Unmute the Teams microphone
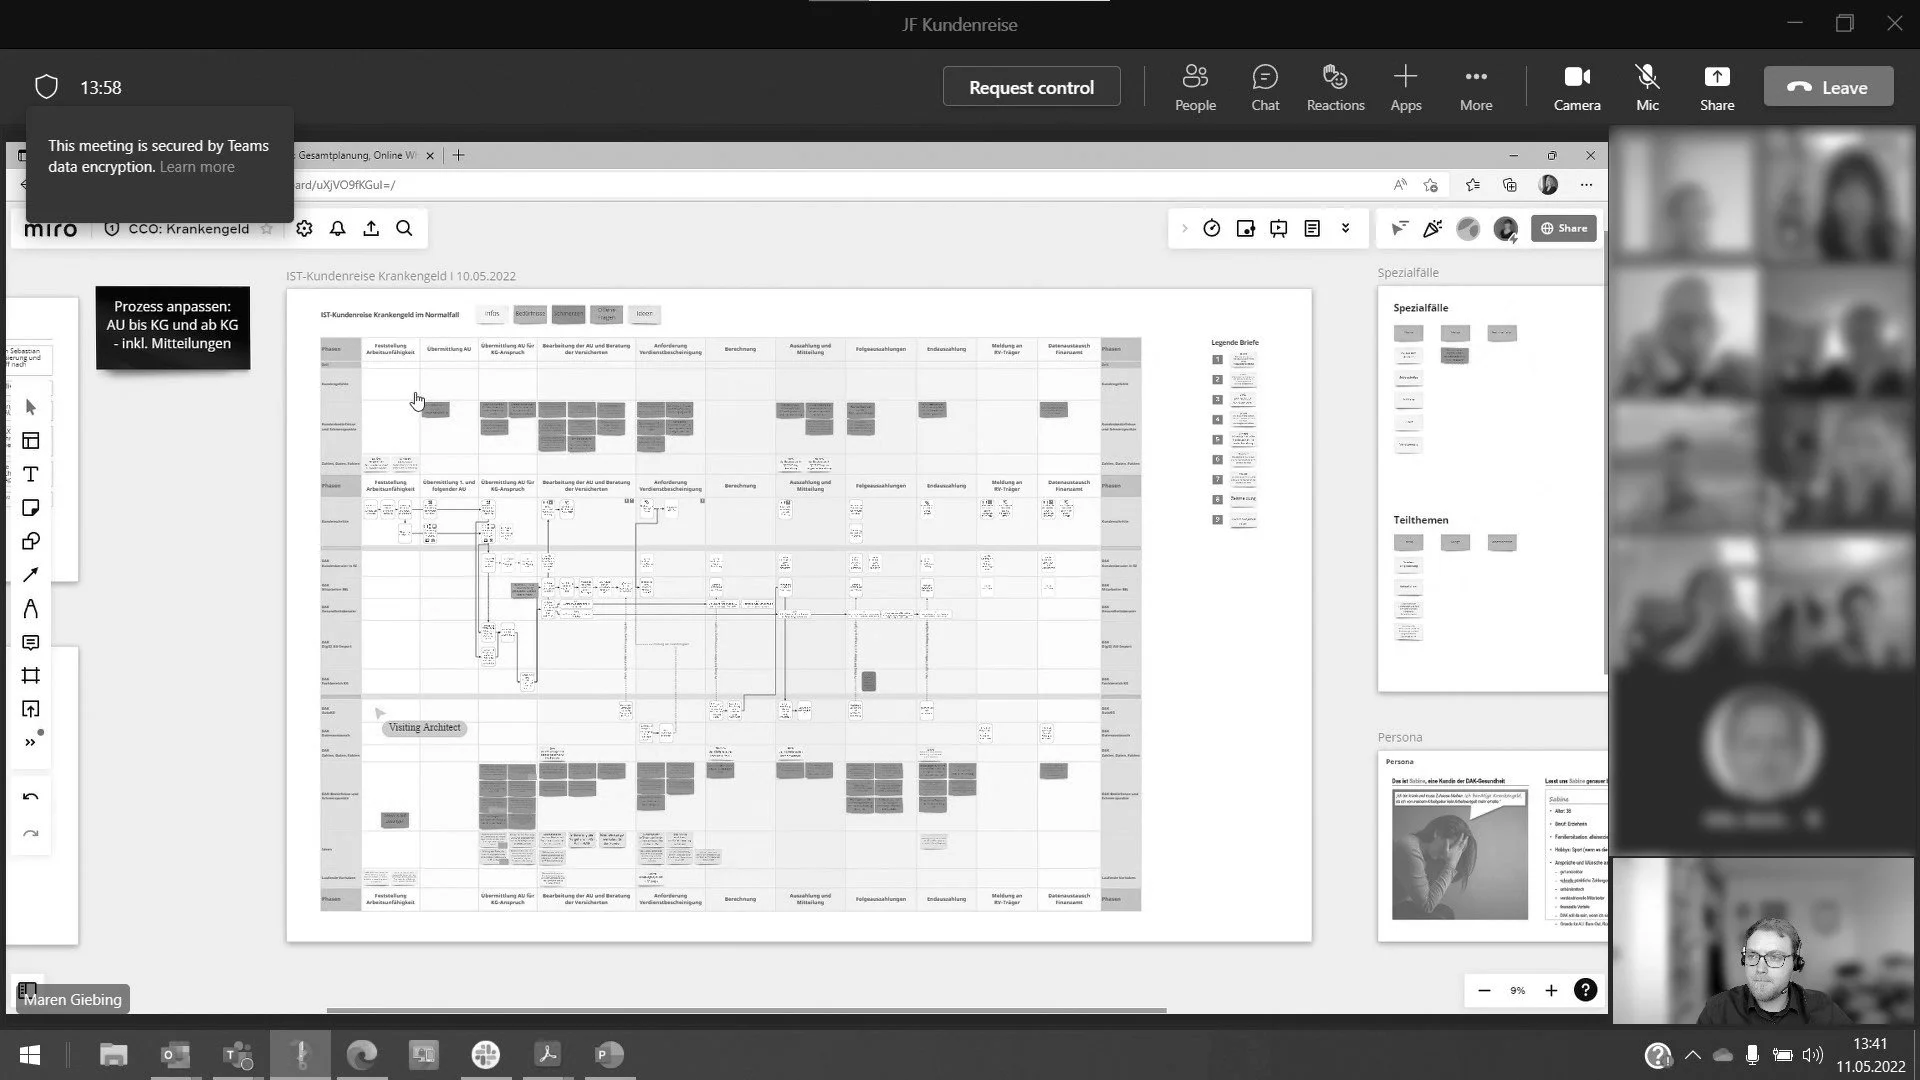 point(1647,87)
